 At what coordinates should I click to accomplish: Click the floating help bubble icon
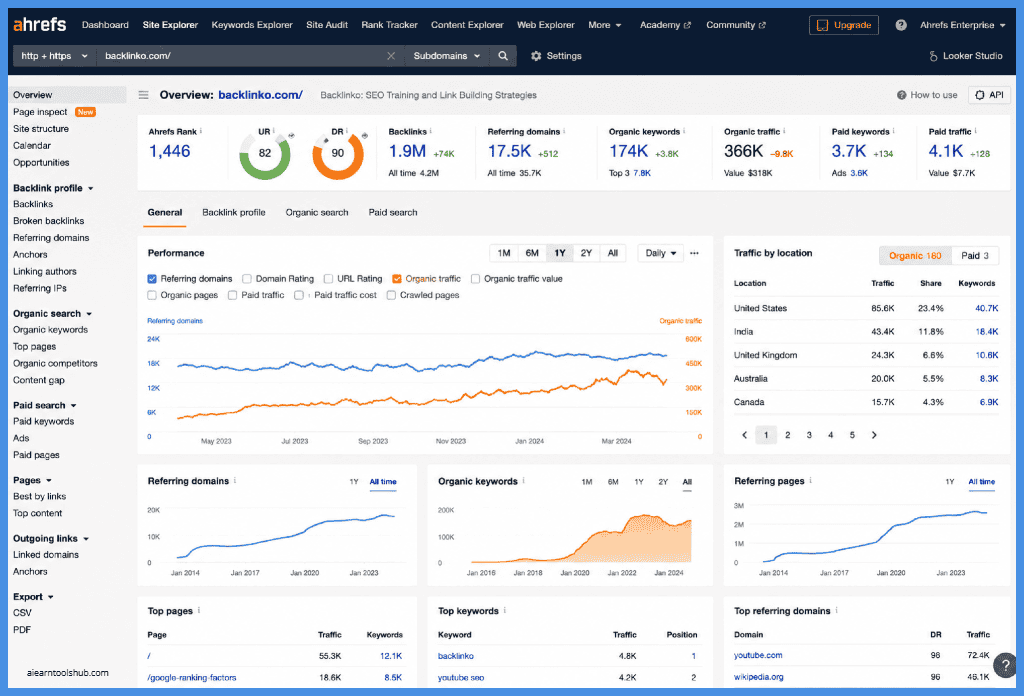pos(1006,665)
